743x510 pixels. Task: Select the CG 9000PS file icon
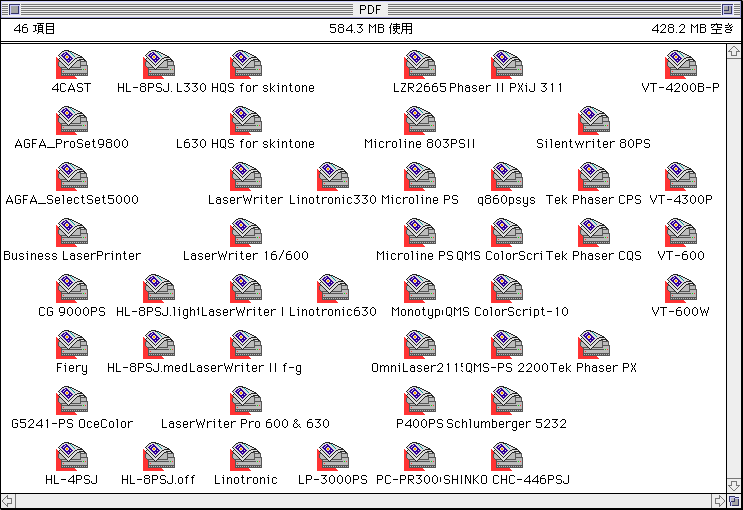(x=72, y=288)
